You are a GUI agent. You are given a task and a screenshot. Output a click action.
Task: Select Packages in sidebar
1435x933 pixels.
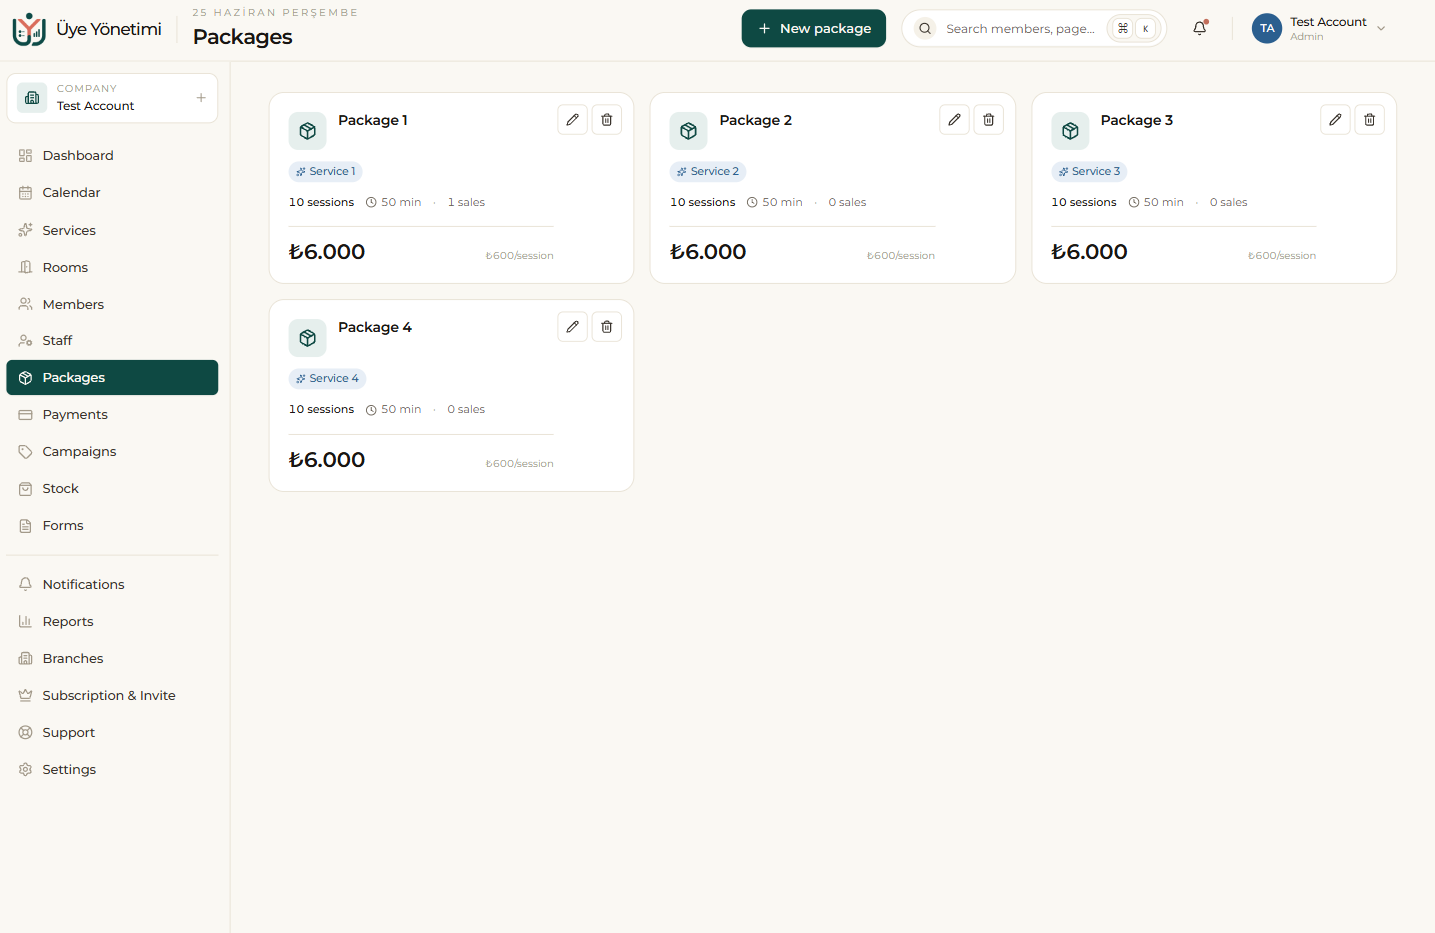tap(112, 378)
